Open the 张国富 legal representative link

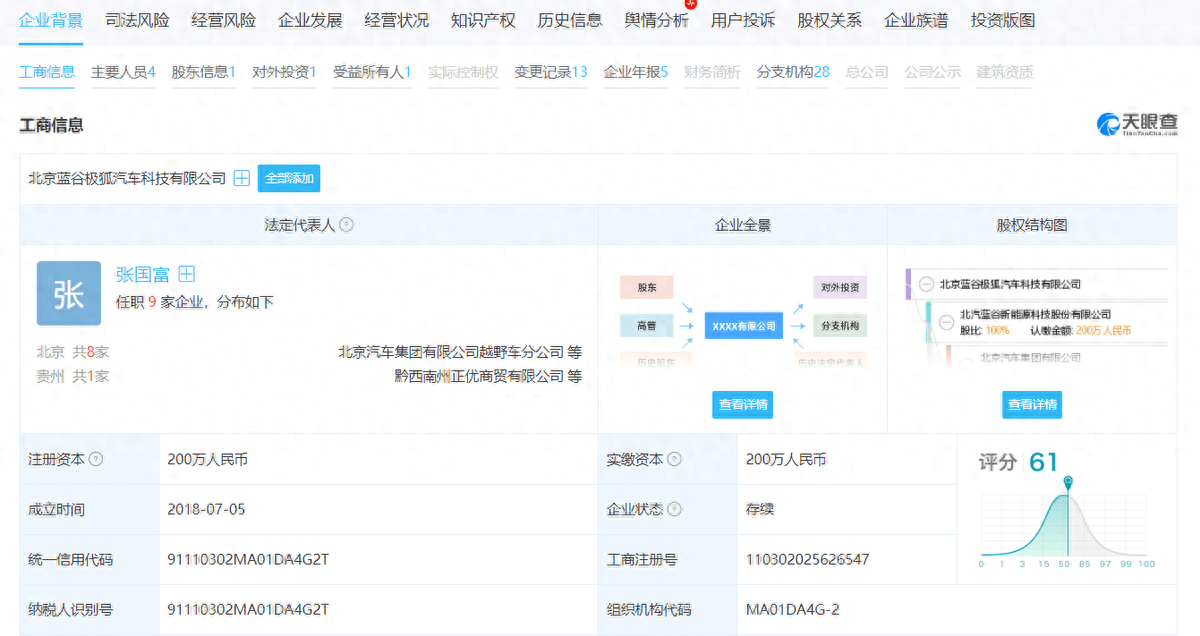coord(143,275)
